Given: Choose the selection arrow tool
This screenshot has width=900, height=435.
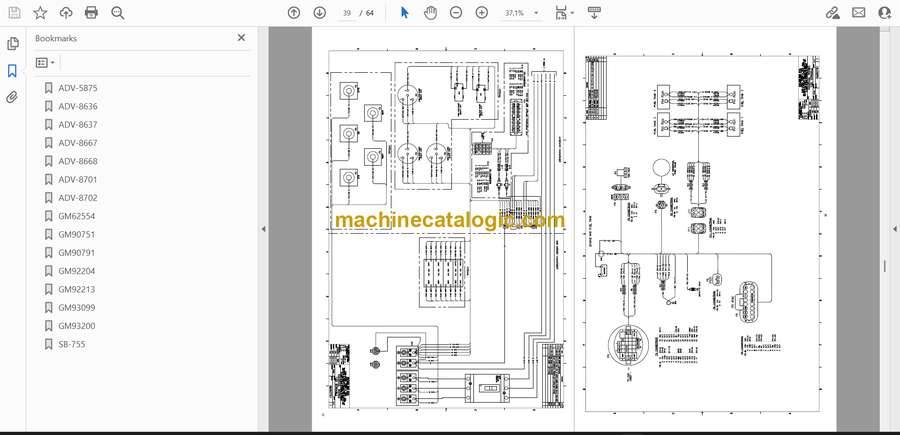Looking at the screenshot, I should [x=405, y=13].
